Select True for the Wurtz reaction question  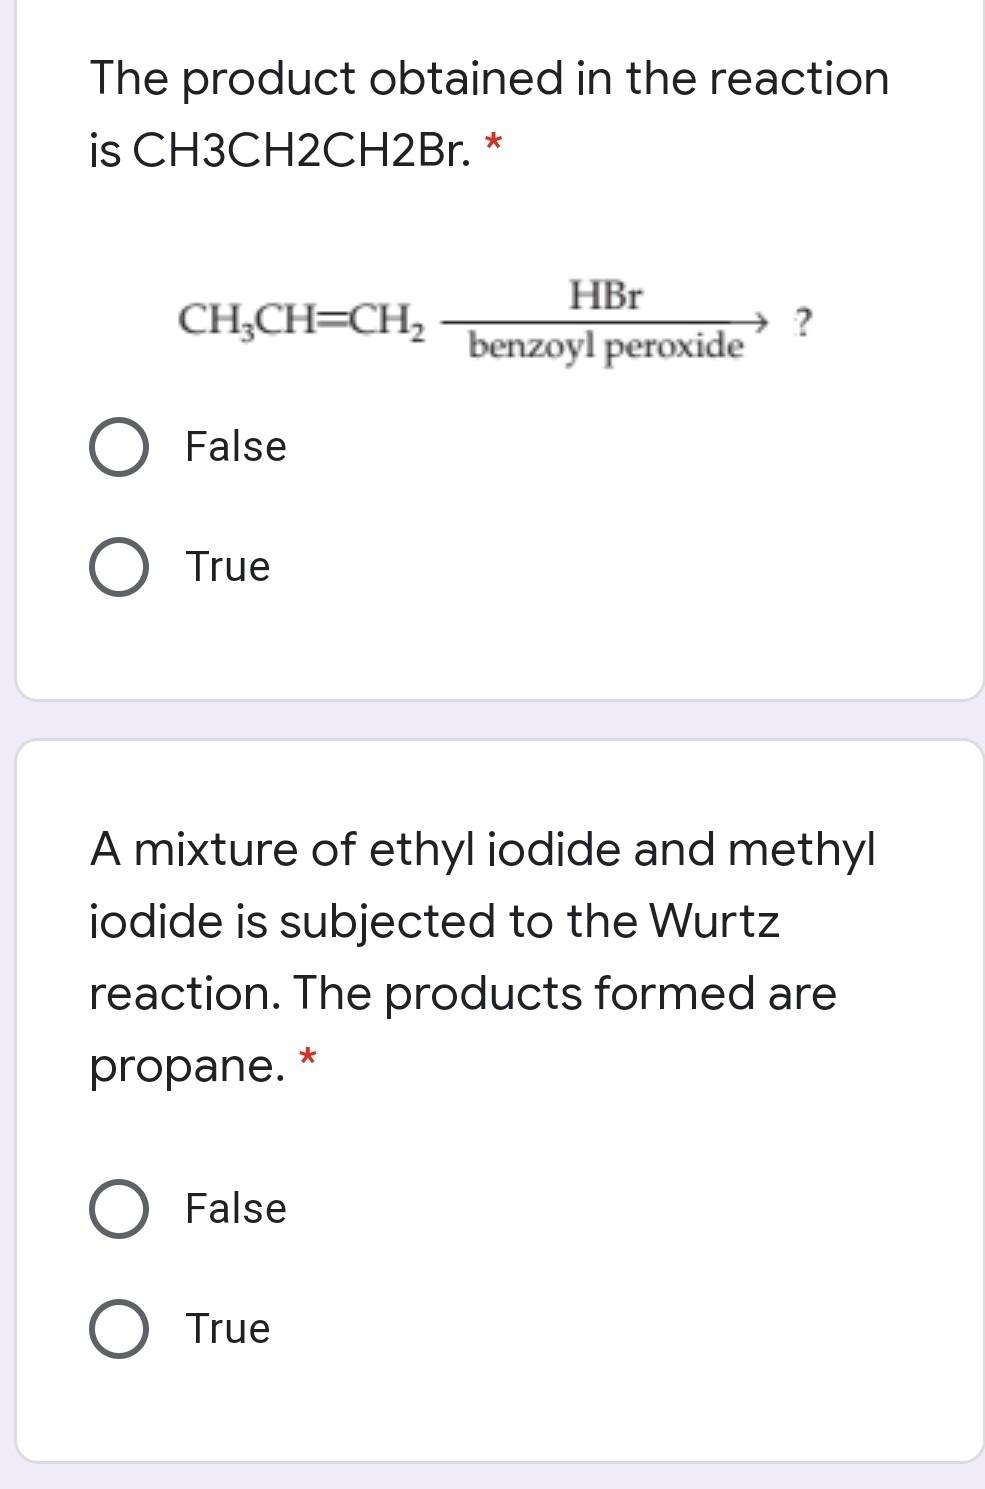120,1327
